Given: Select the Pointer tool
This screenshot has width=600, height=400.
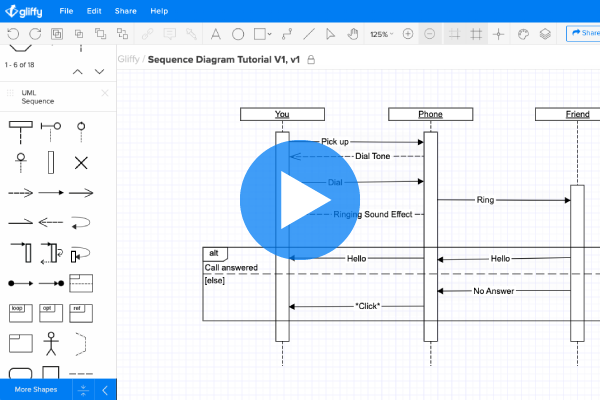Looking at the screenshot, I should tap(331, 34).
